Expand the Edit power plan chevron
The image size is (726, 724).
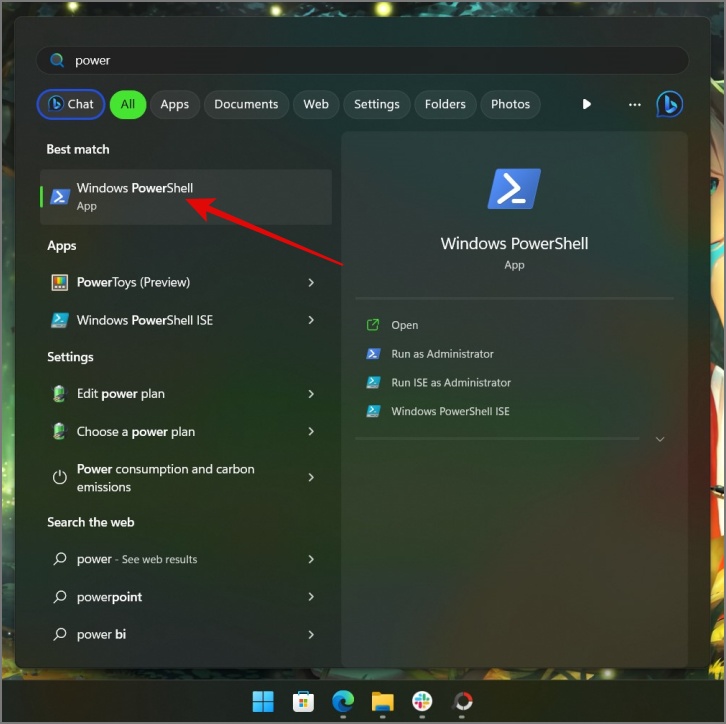[x=311, y=394]
